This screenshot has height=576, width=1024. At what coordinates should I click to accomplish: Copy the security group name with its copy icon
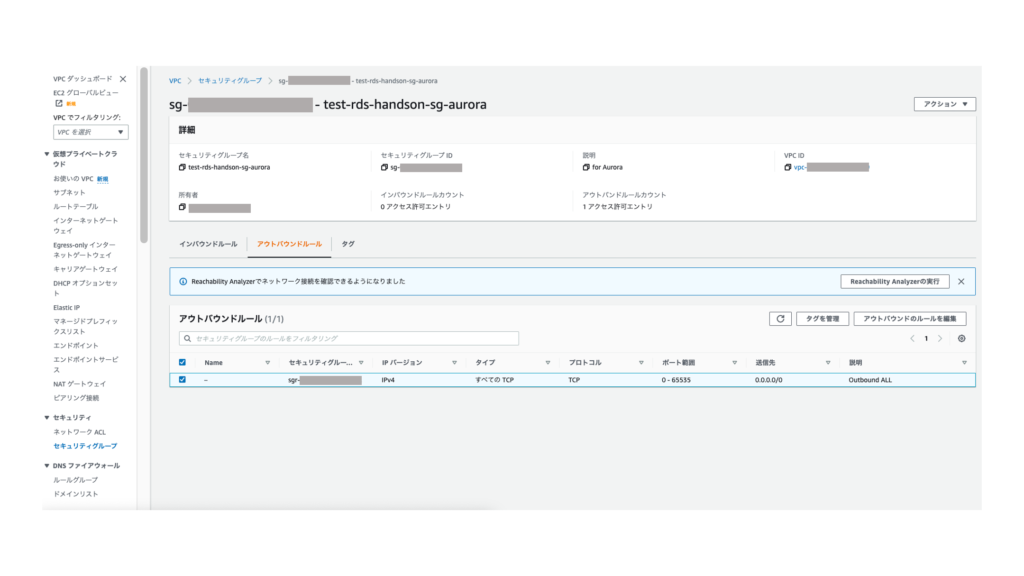coord(182,168)
